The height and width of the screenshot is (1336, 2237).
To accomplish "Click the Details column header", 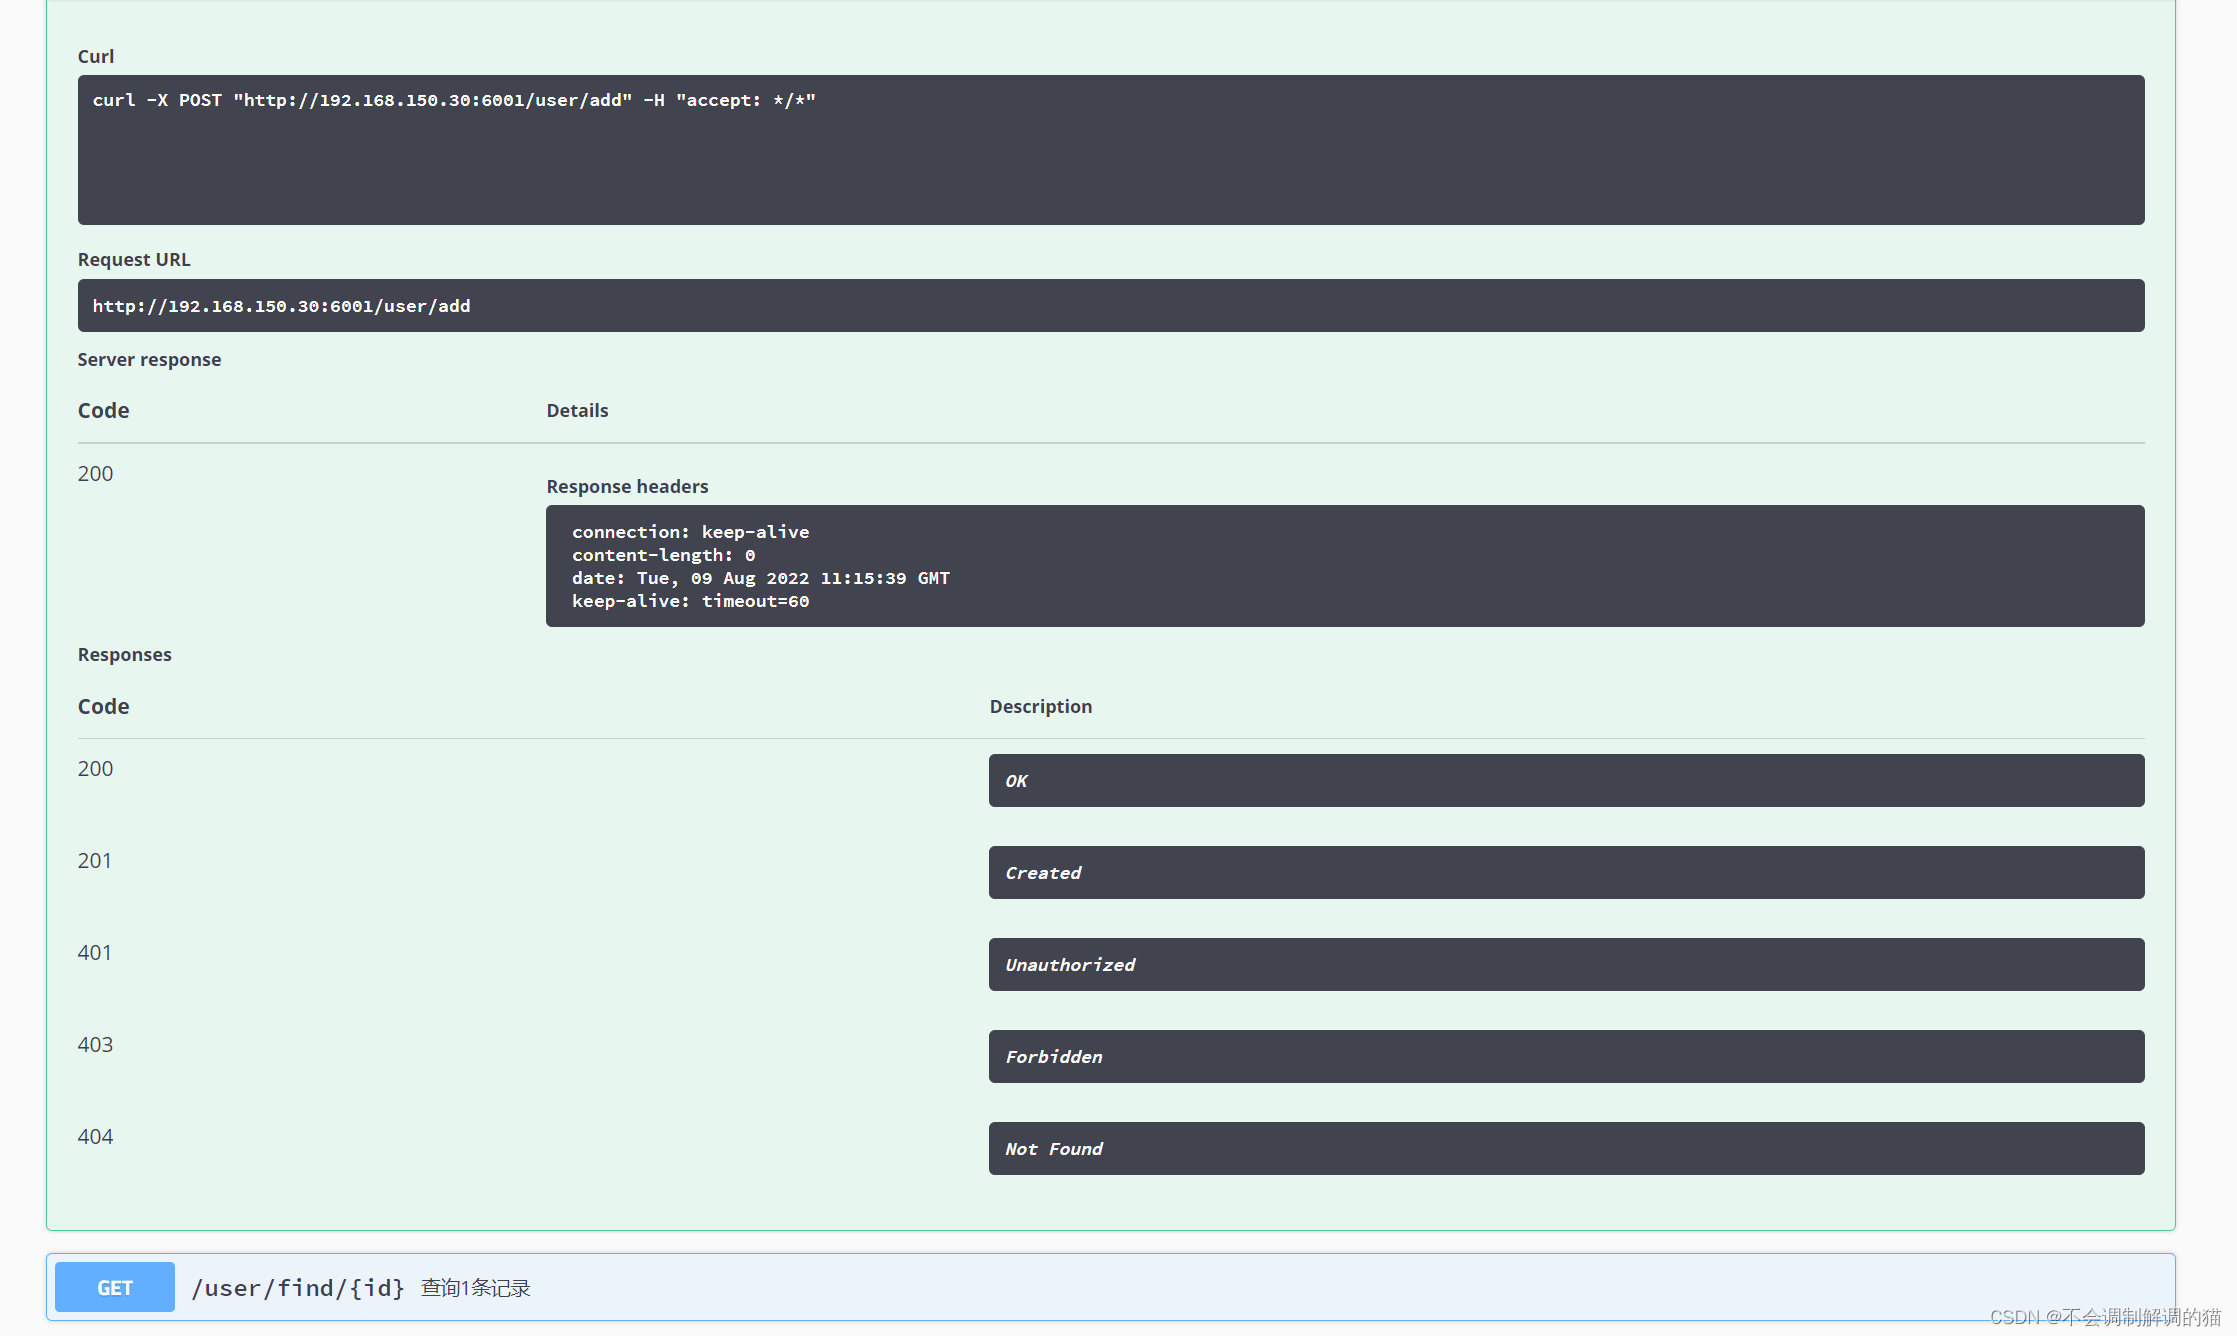I will [577, 410].
